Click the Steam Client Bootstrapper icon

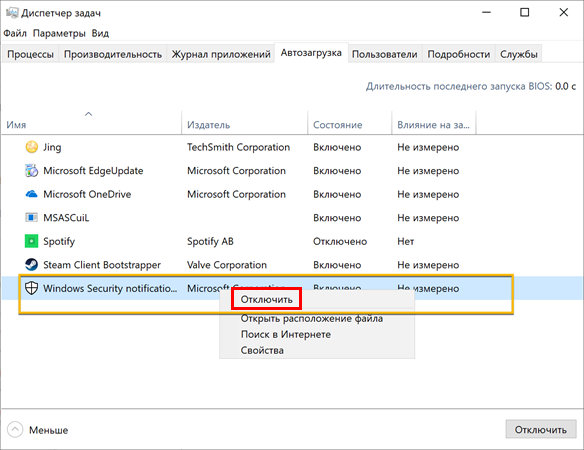pos(32,264)
